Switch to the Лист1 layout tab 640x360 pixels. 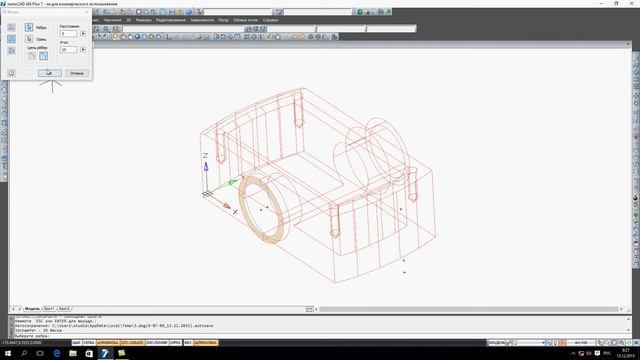(x=49, y=309)
